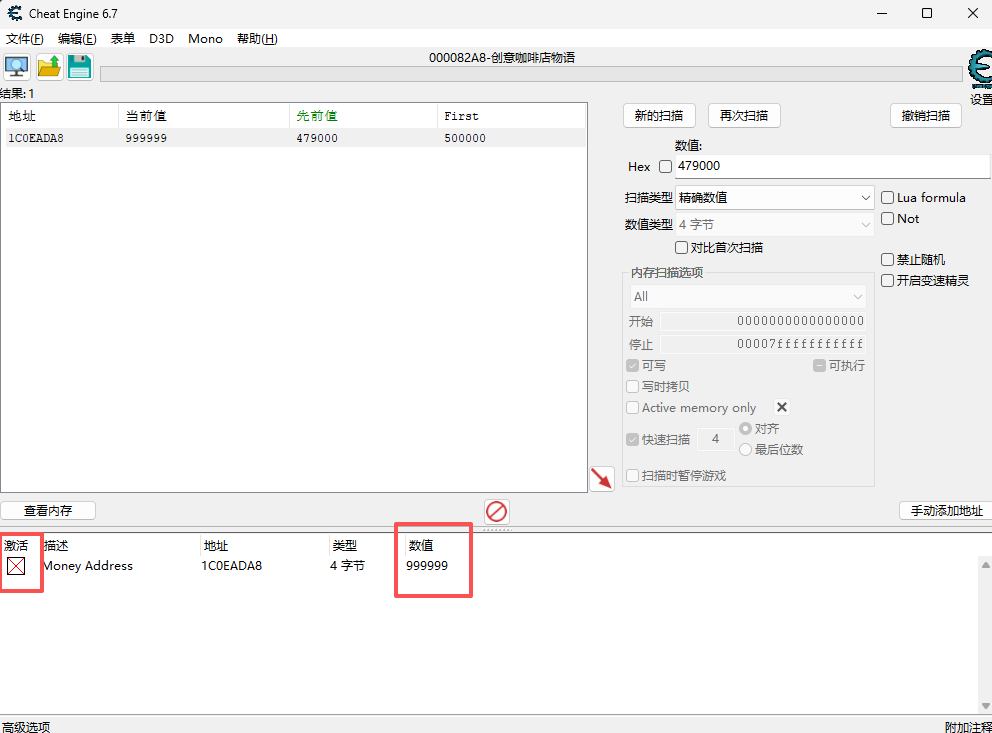Click the save floppy disk icon
992x733 pixels.
(79, 67)
